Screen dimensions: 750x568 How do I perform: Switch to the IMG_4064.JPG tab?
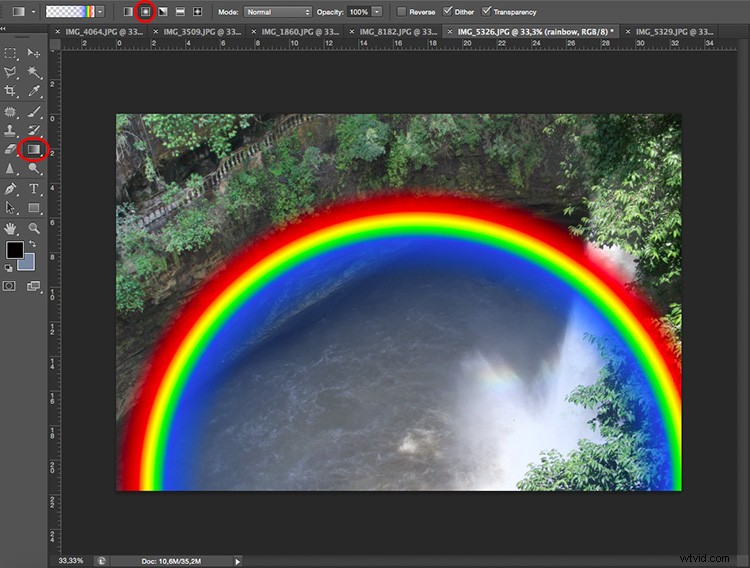coord(104,32)
